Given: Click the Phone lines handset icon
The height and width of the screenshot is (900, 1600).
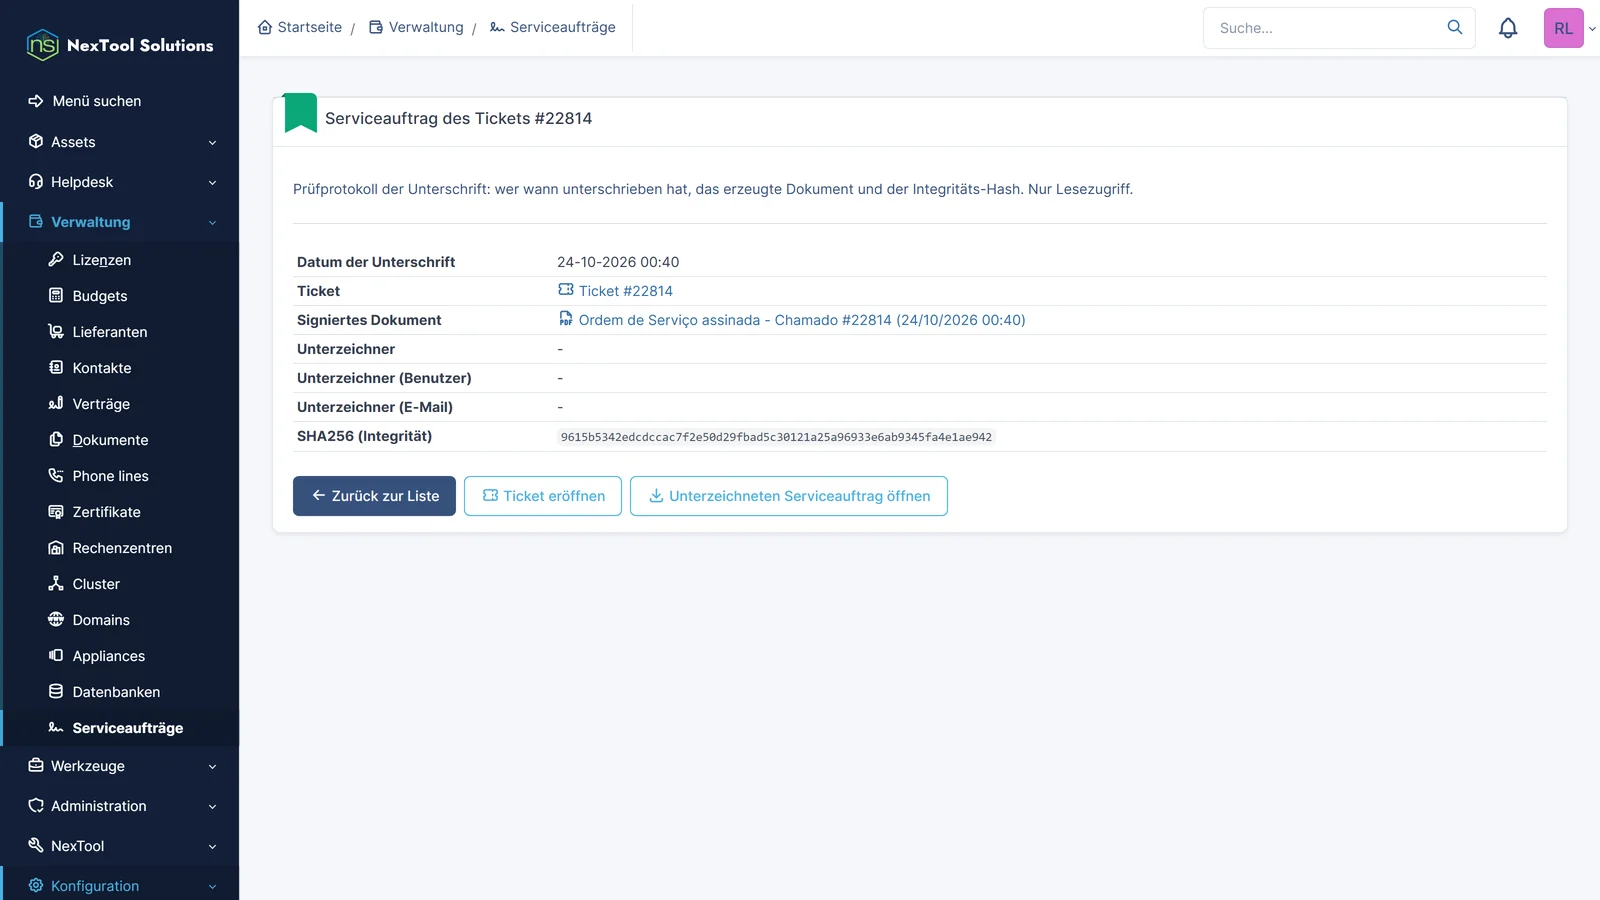Looking at the screenshot, I should coord(56,476).
